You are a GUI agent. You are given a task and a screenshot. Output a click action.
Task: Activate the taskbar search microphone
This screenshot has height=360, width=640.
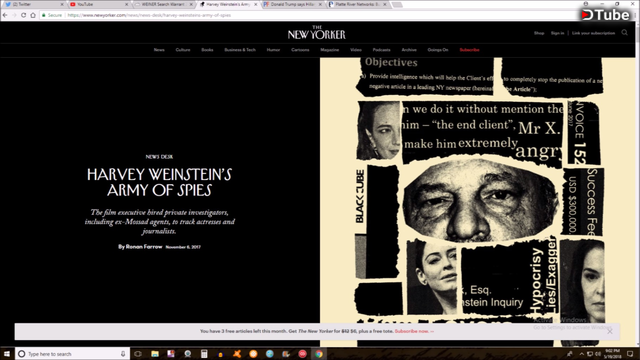(123, 354)
